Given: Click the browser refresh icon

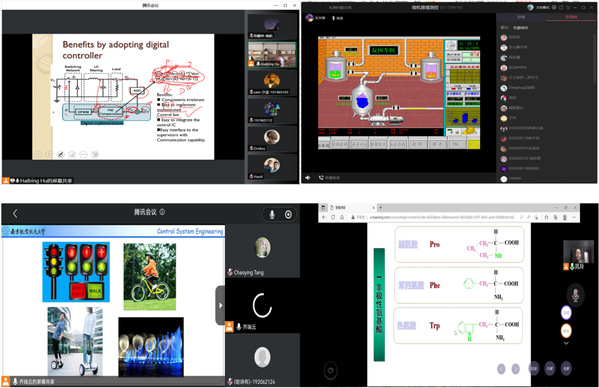Looking at the screenshot, I should [333, 217].
